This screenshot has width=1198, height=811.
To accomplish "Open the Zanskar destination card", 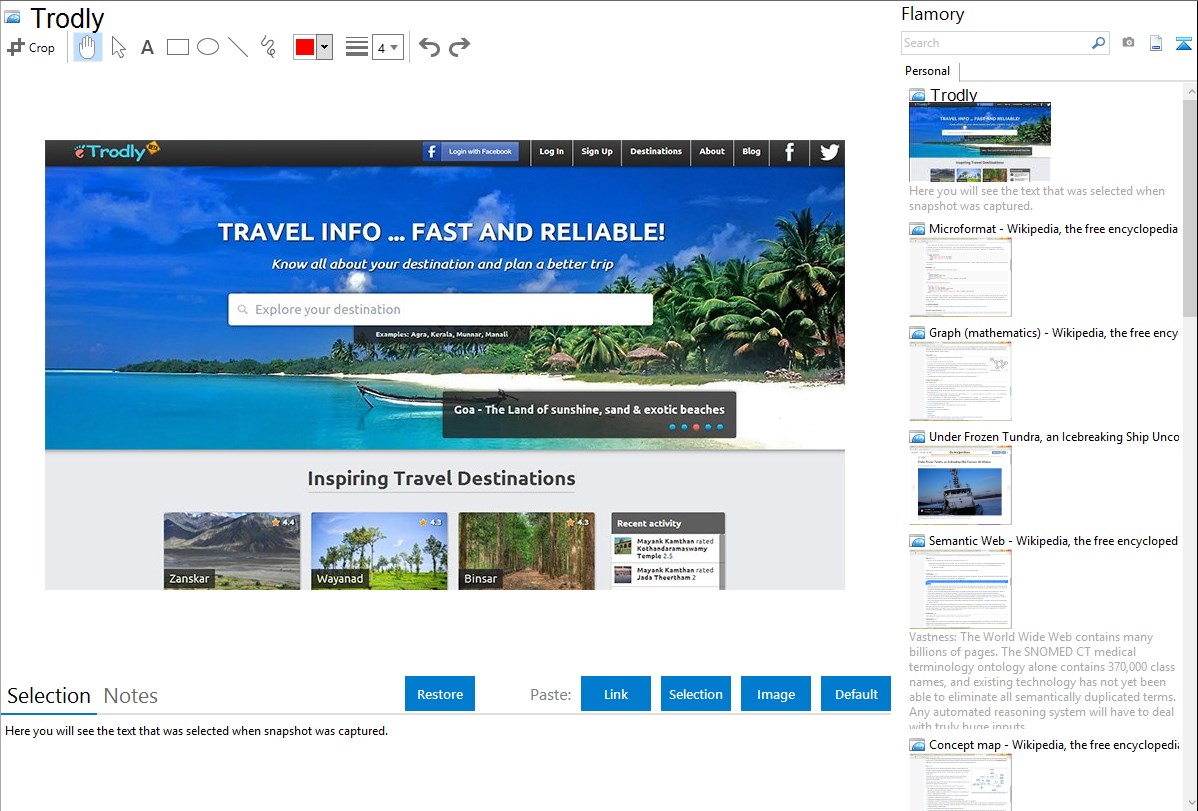I will 232,550.
